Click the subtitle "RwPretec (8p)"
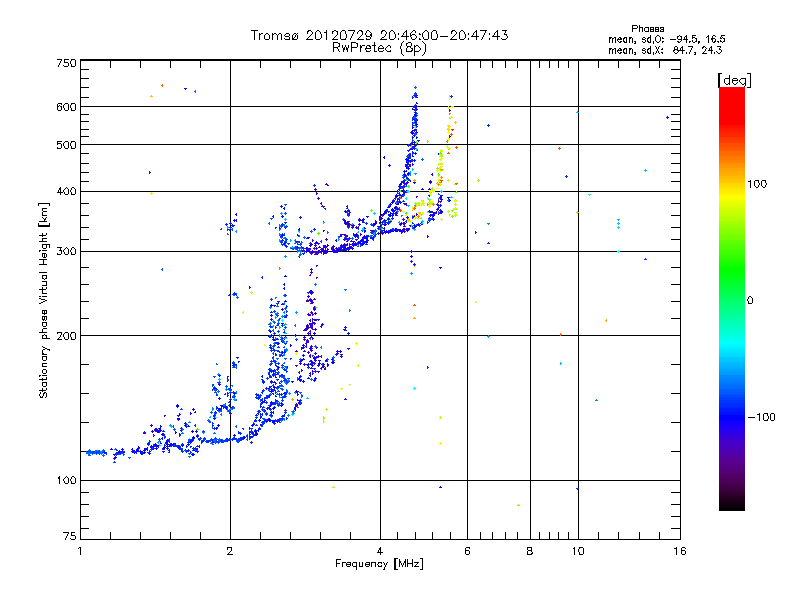Screen dimensions: 800x600 [379, 48]
